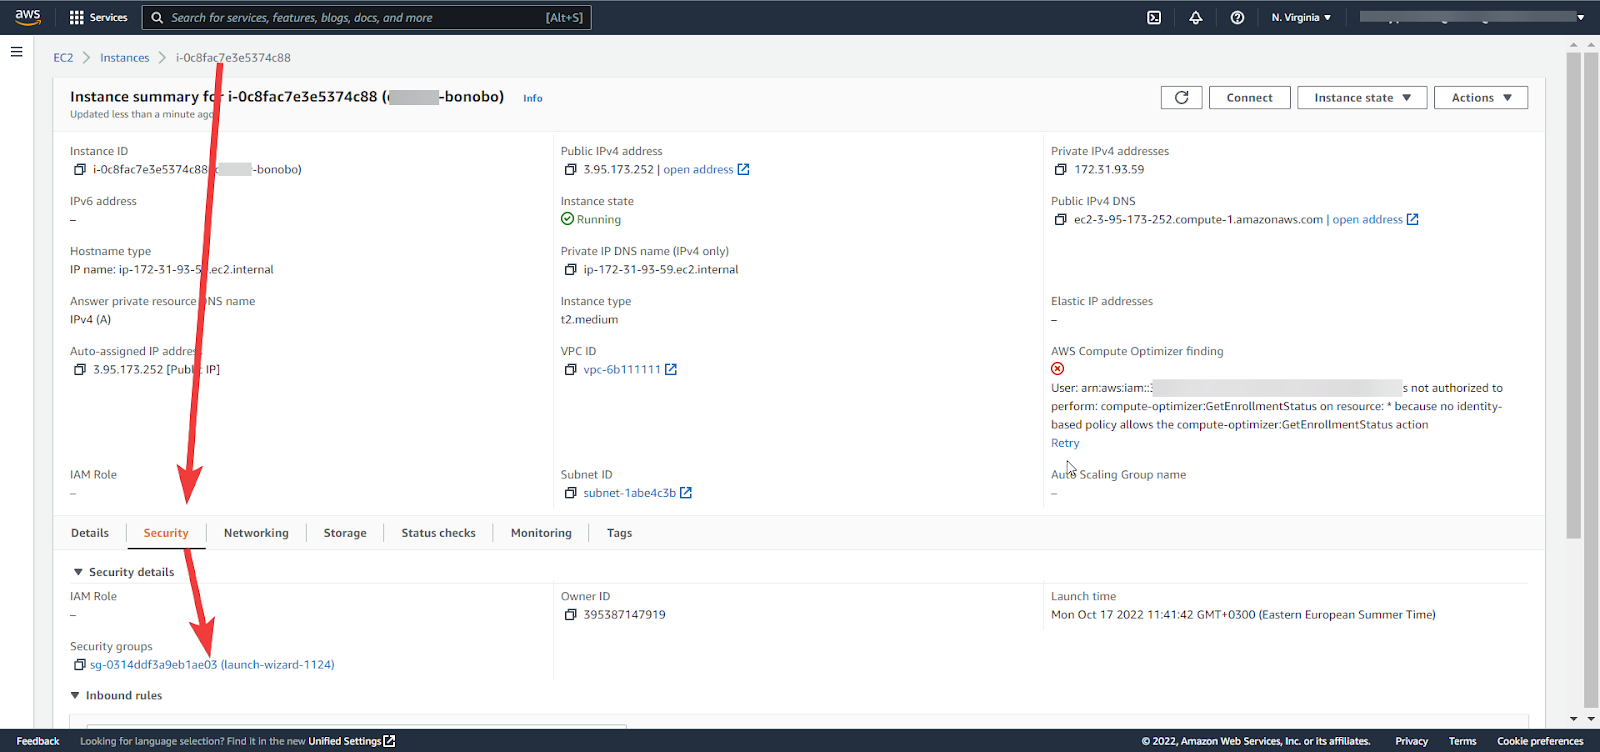Open the Unified Settings link

(x=344, y=741)
